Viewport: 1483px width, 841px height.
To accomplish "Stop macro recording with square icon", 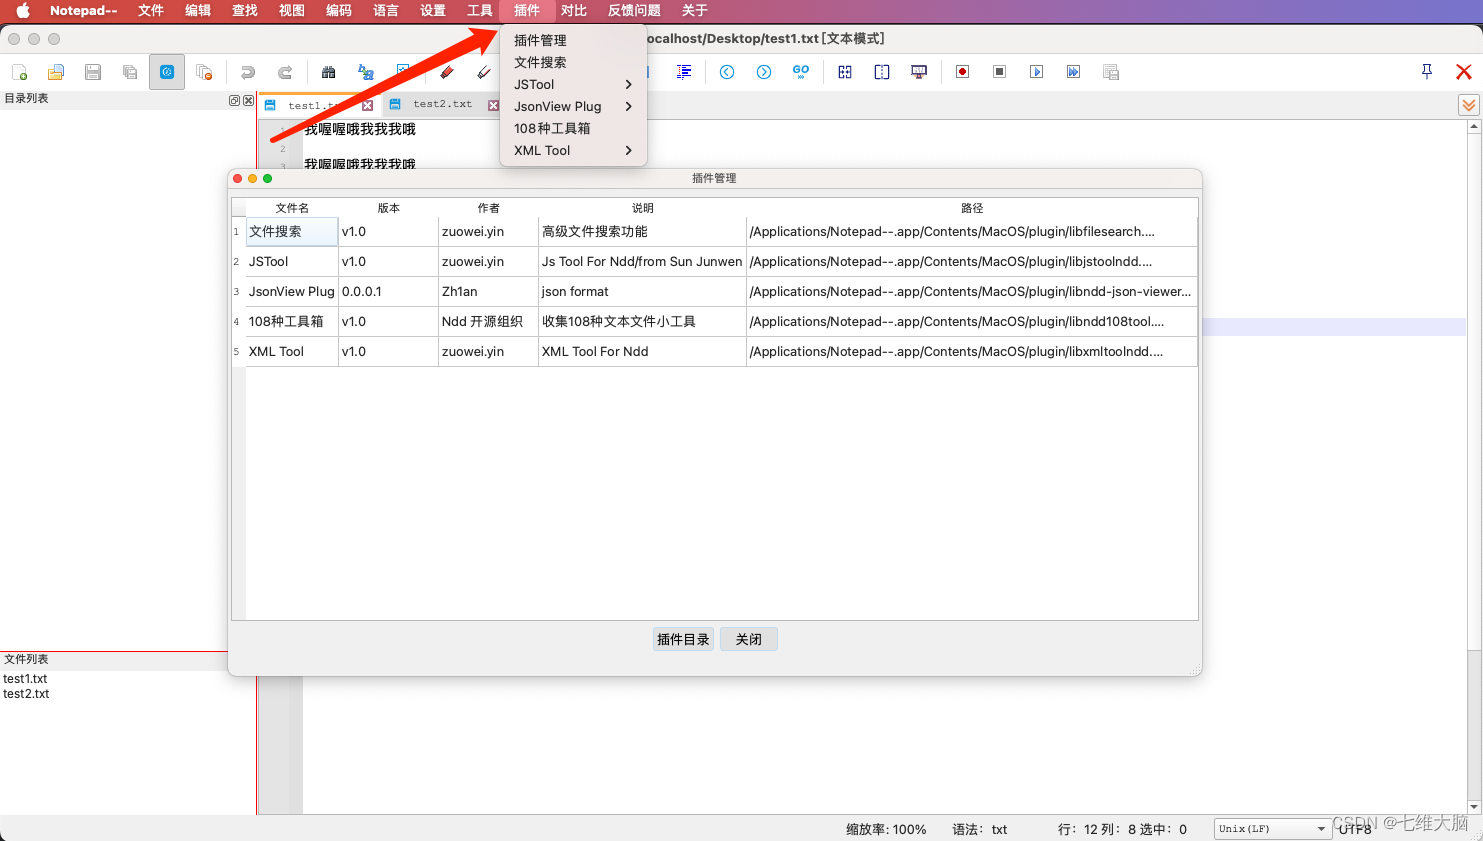I will click(x=999, y=72).
